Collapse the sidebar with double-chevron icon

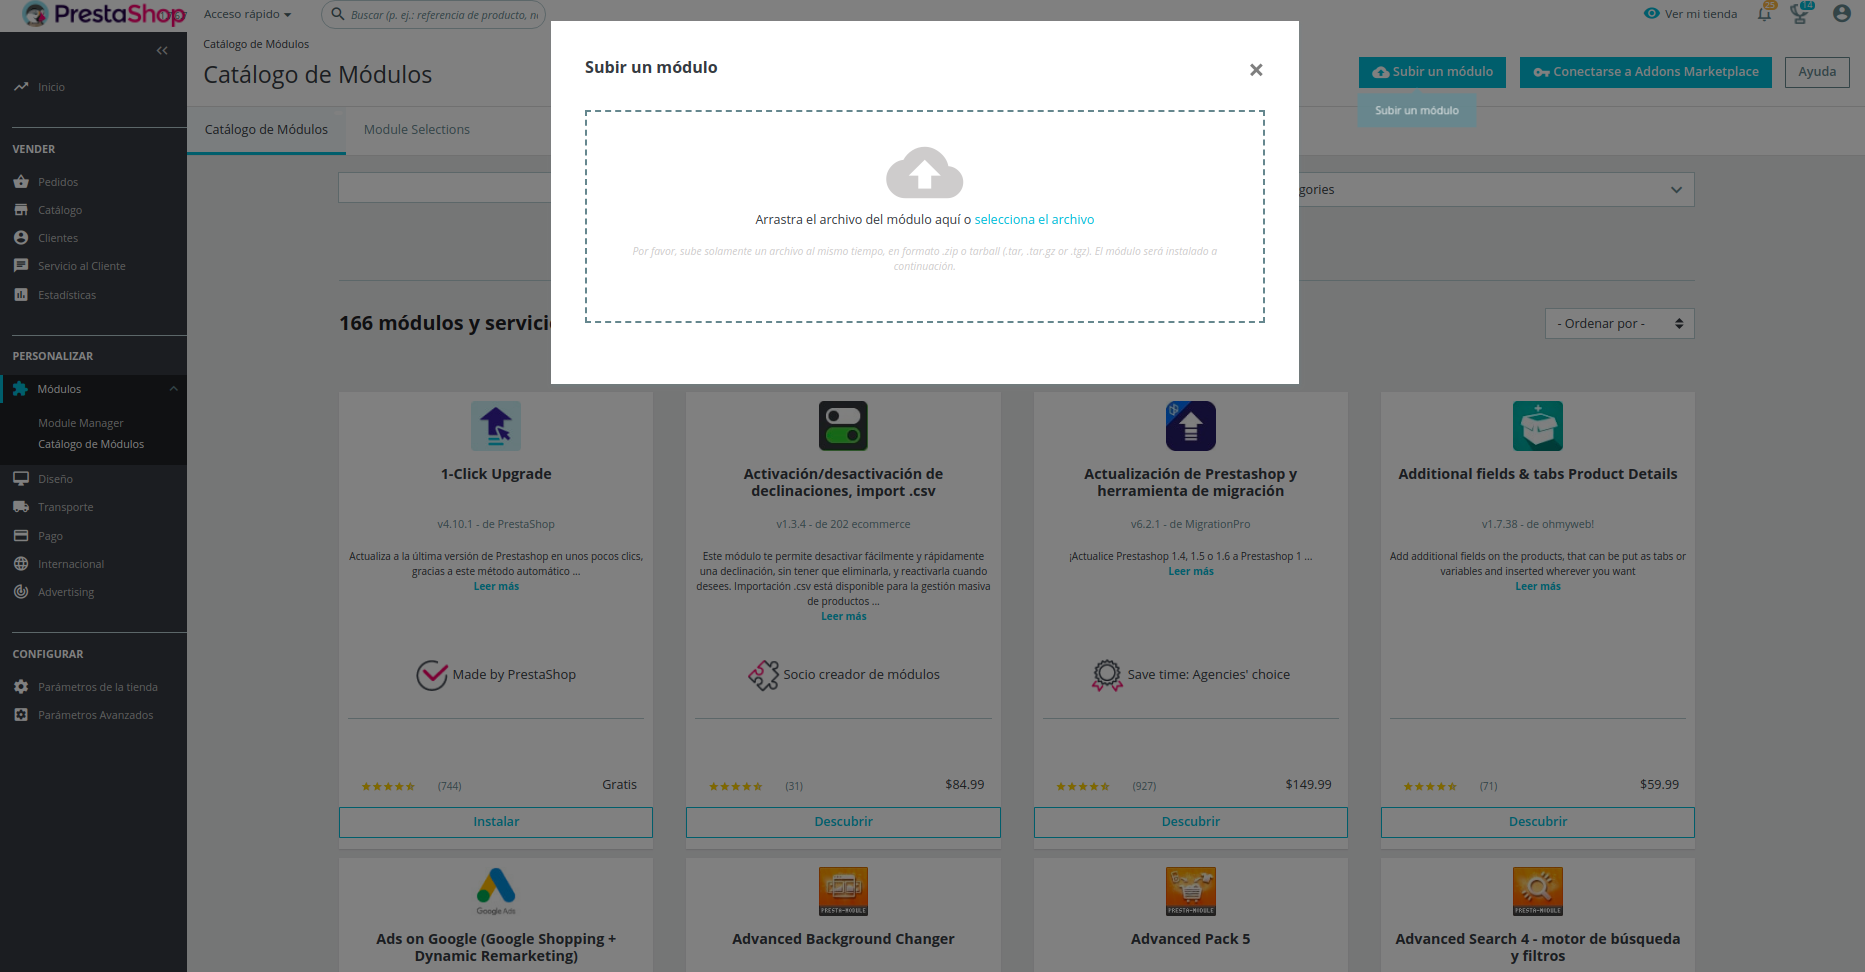[162, 50]
